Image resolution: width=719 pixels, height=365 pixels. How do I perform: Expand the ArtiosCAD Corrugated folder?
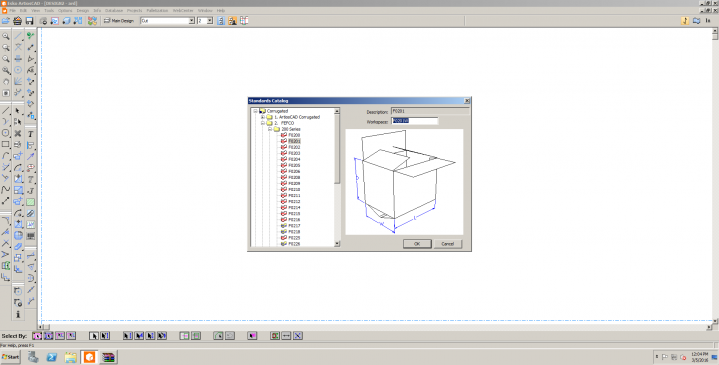[263, 117]
